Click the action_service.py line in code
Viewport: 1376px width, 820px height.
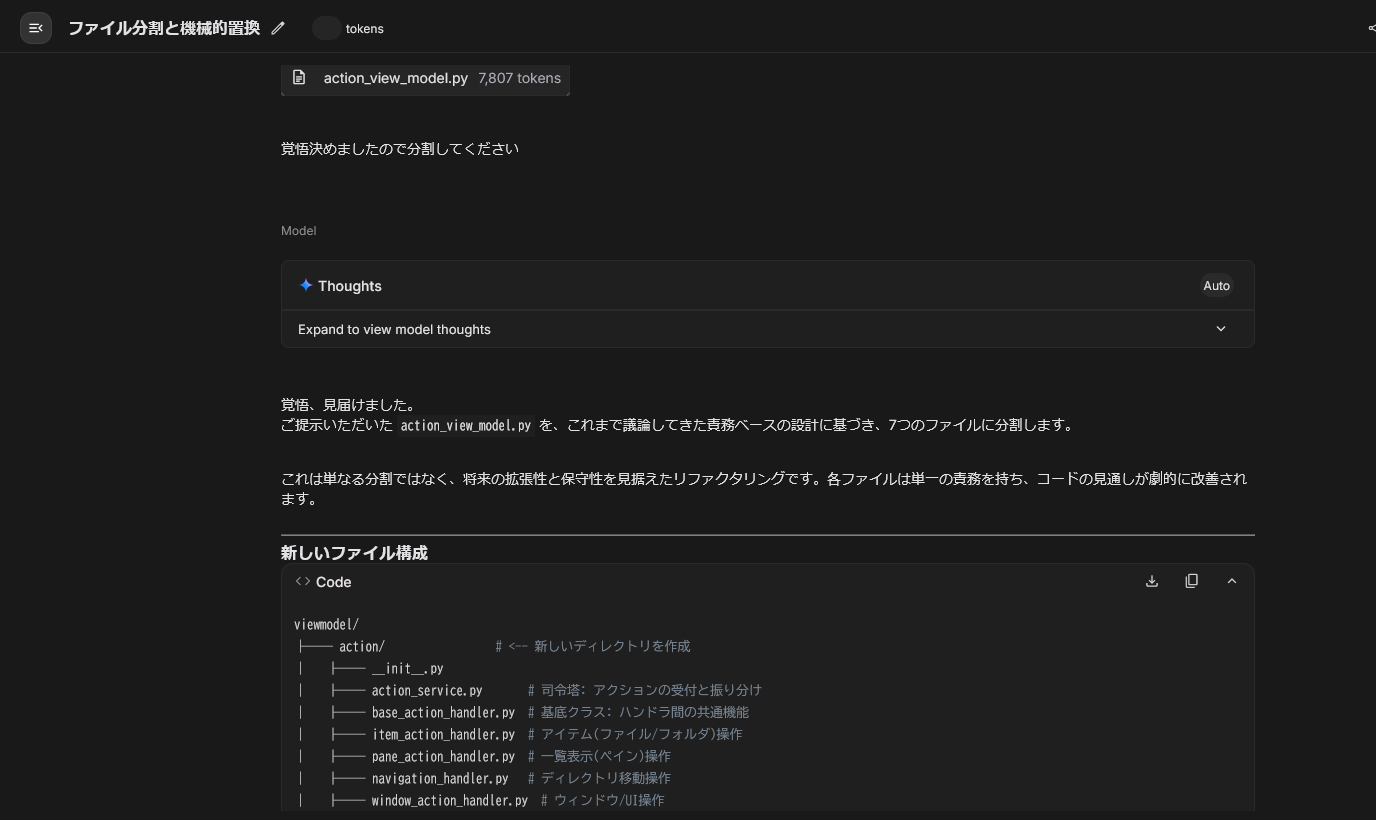click(427, 690)
